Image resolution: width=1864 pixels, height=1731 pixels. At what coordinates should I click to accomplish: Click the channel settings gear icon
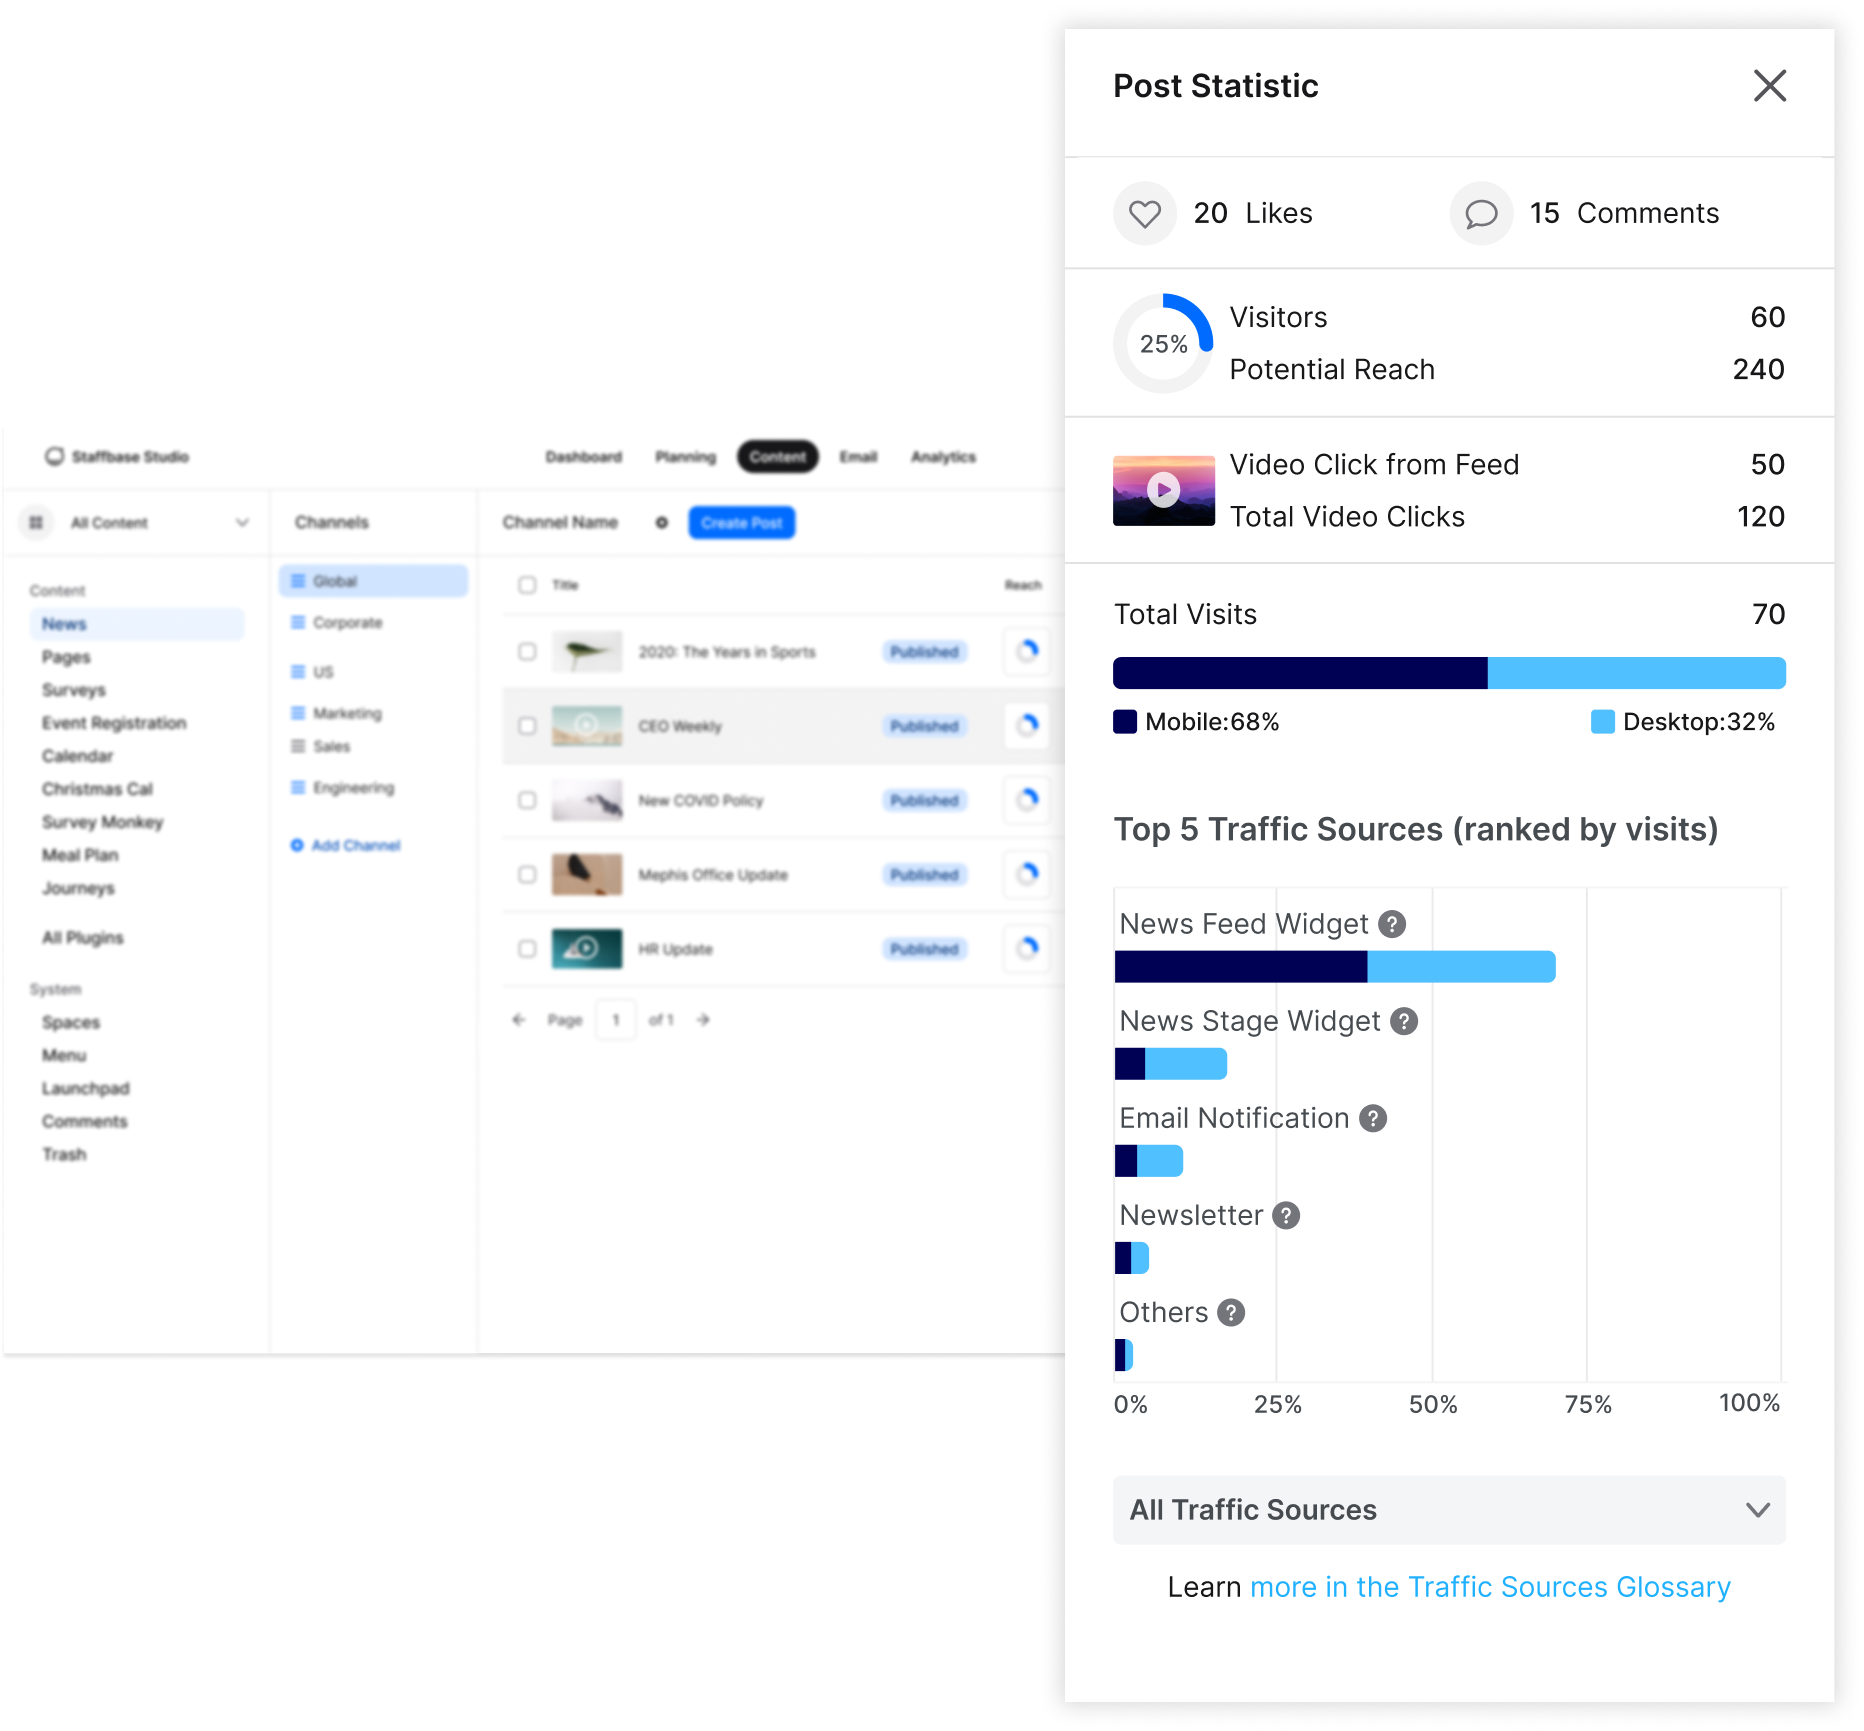(661, 523)
